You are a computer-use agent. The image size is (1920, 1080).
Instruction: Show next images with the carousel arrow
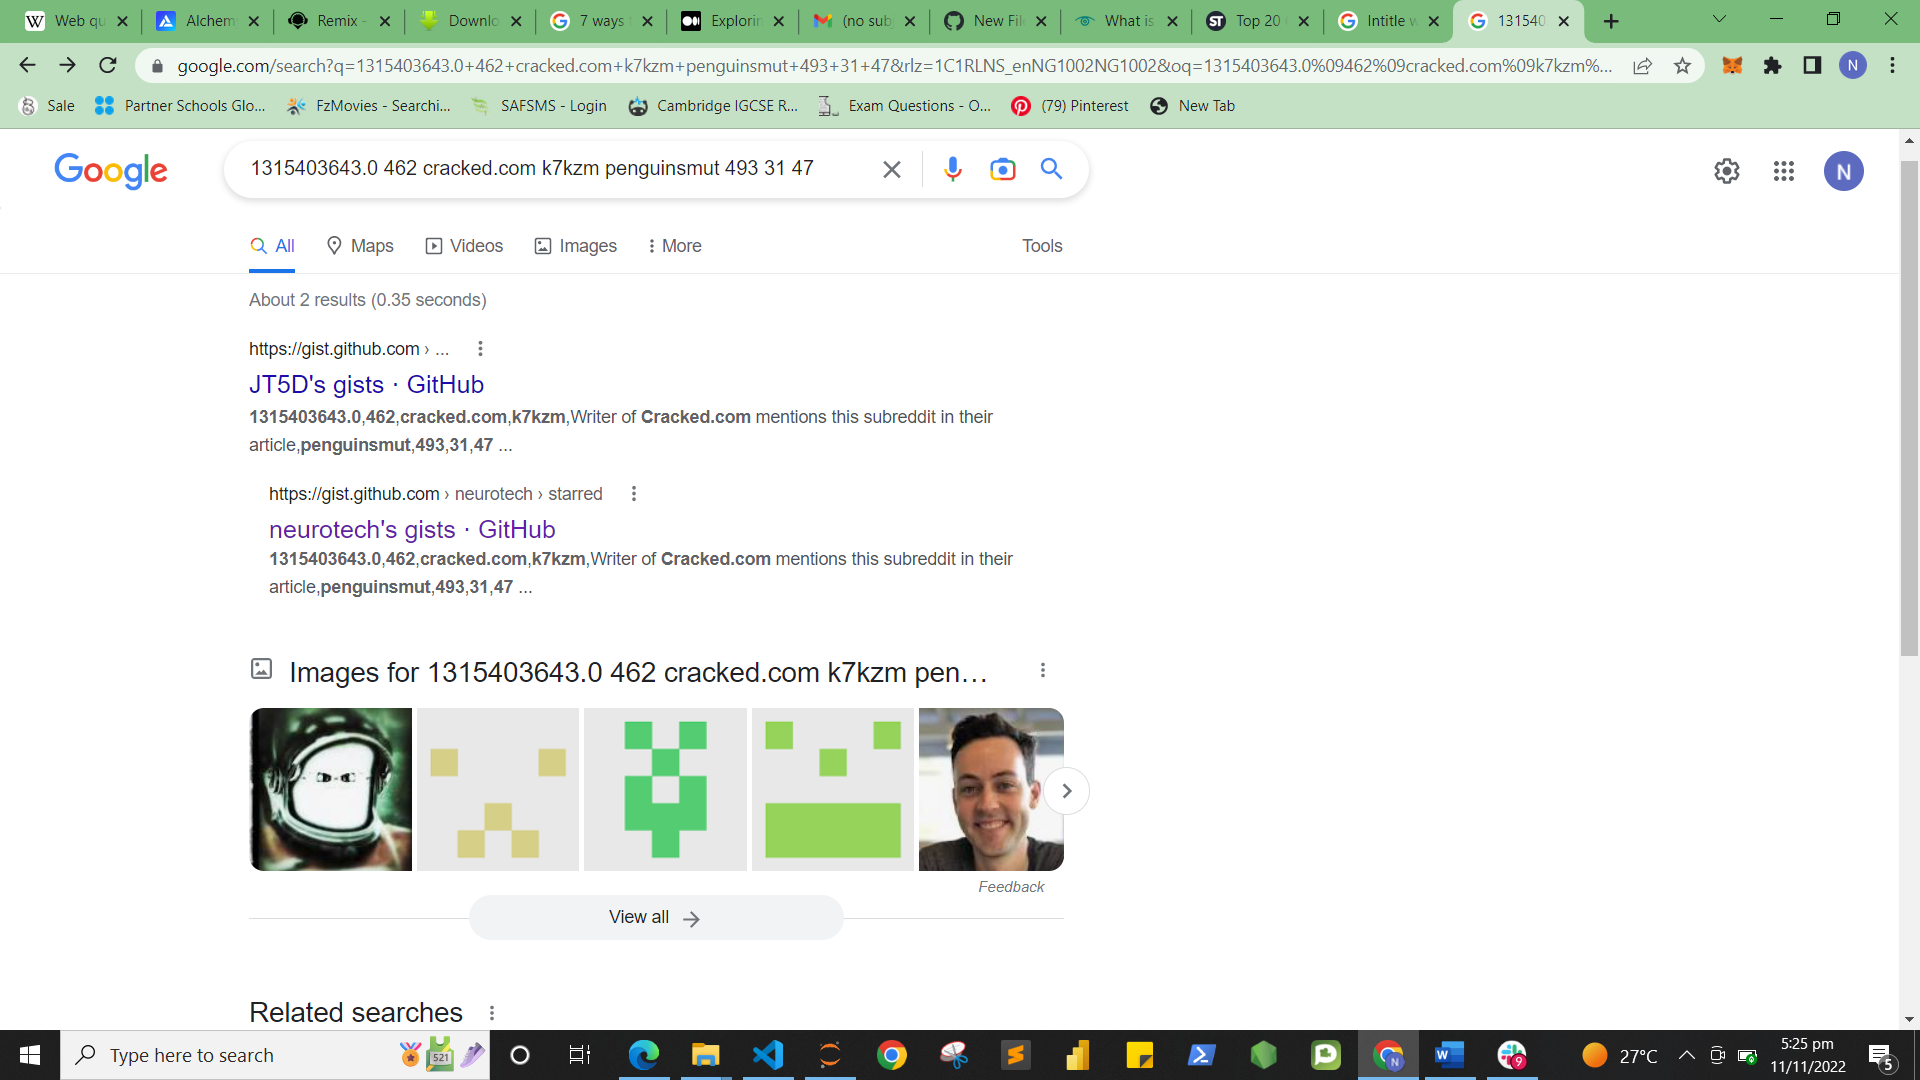point(1066,791)
